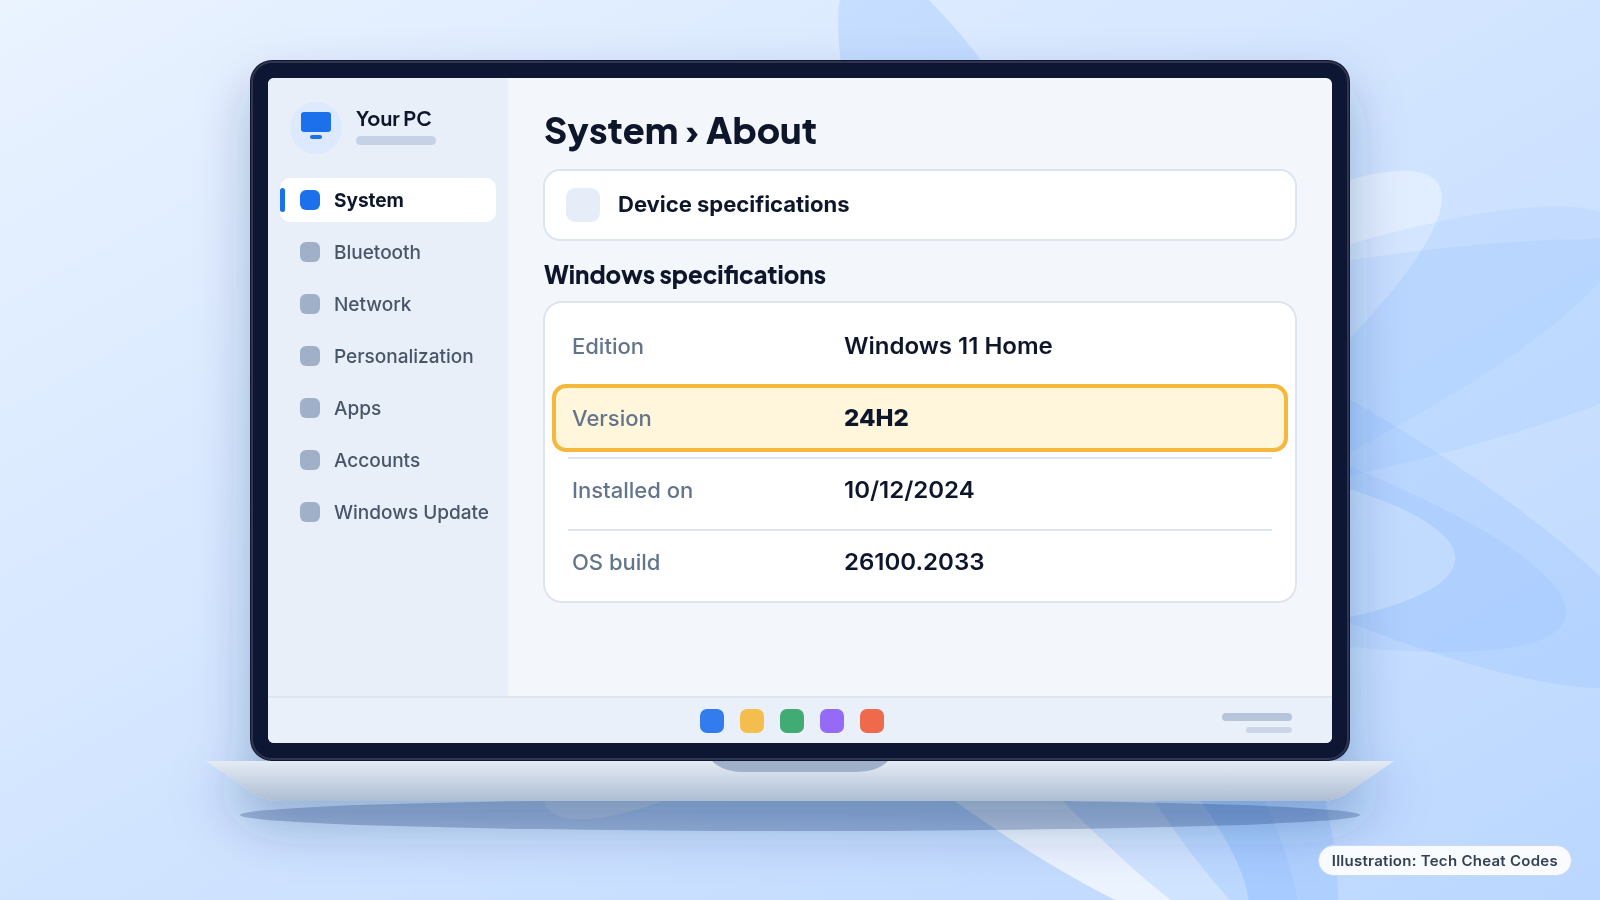Screen dimensions: 1600x900
Task: Click the Your PC name
Action: pos(393,119)
